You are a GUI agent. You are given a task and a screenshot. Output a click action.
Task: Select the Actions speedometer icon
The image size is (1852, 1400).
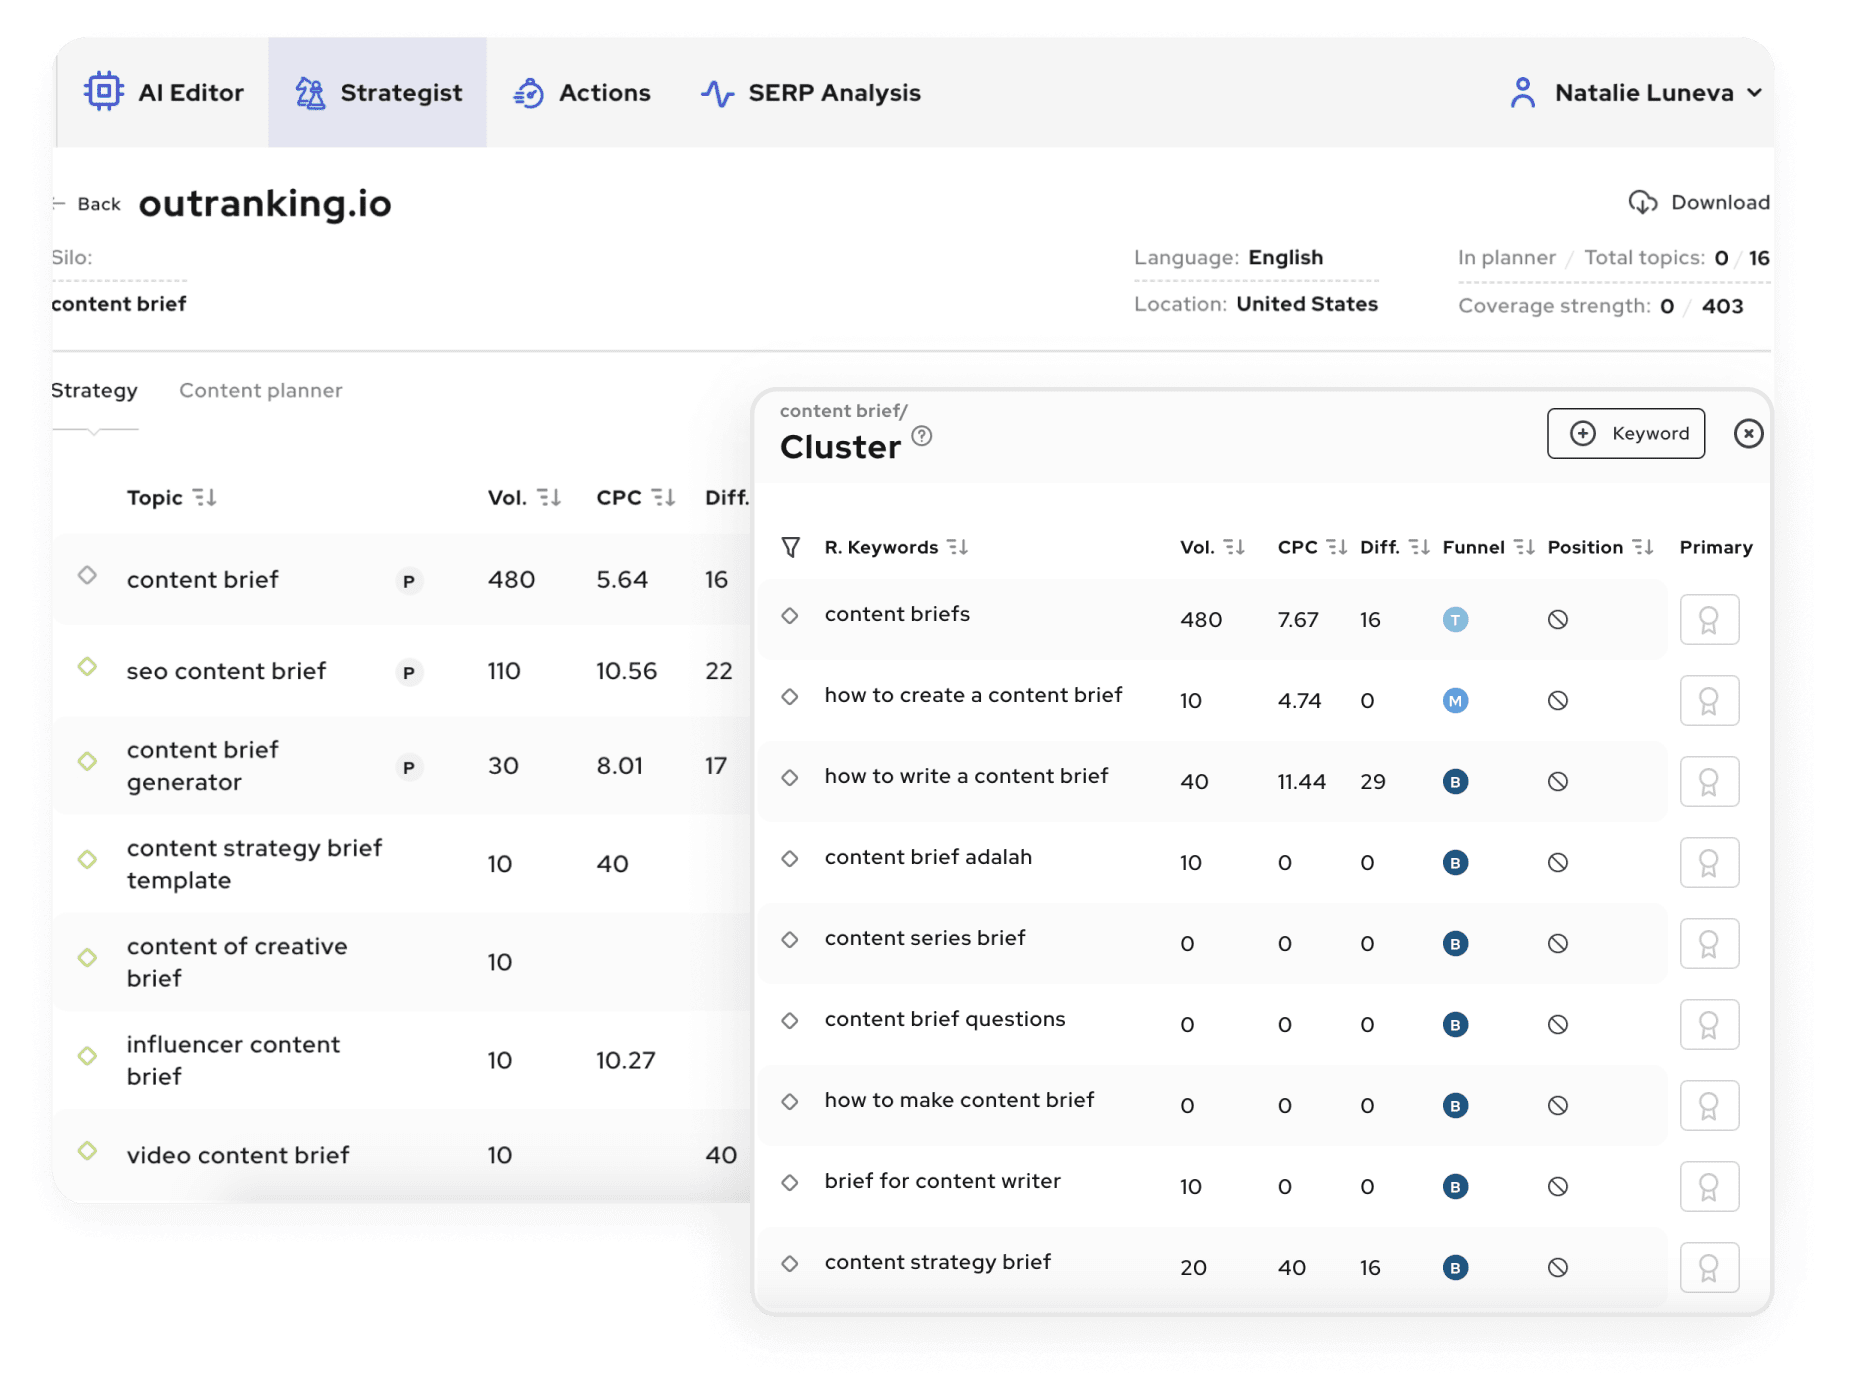529,92
